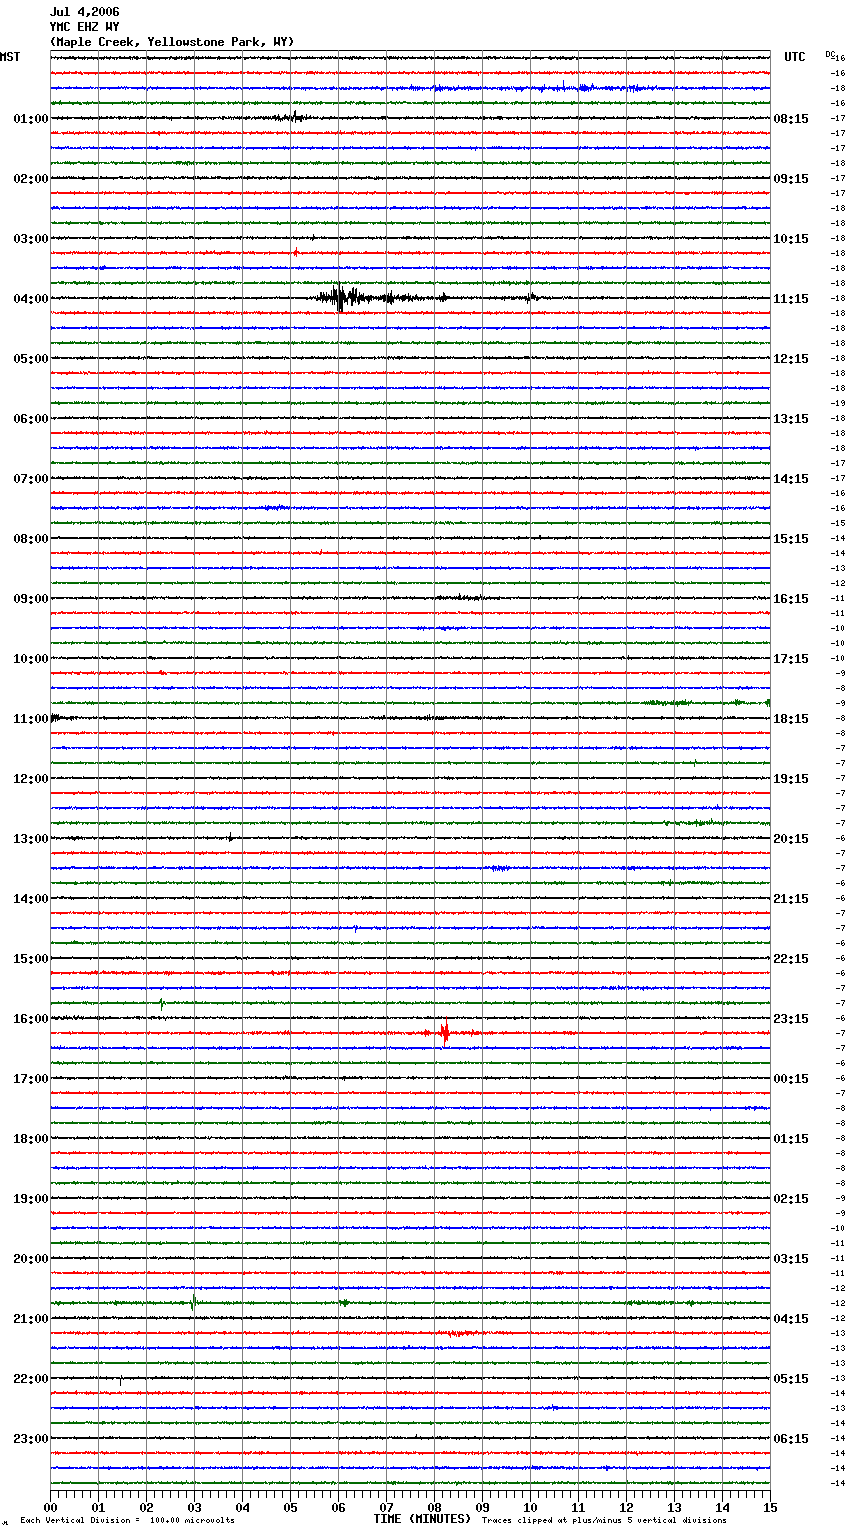Click the 06:15 UTC time label

pyautogui.click(x=791, y=1439)
